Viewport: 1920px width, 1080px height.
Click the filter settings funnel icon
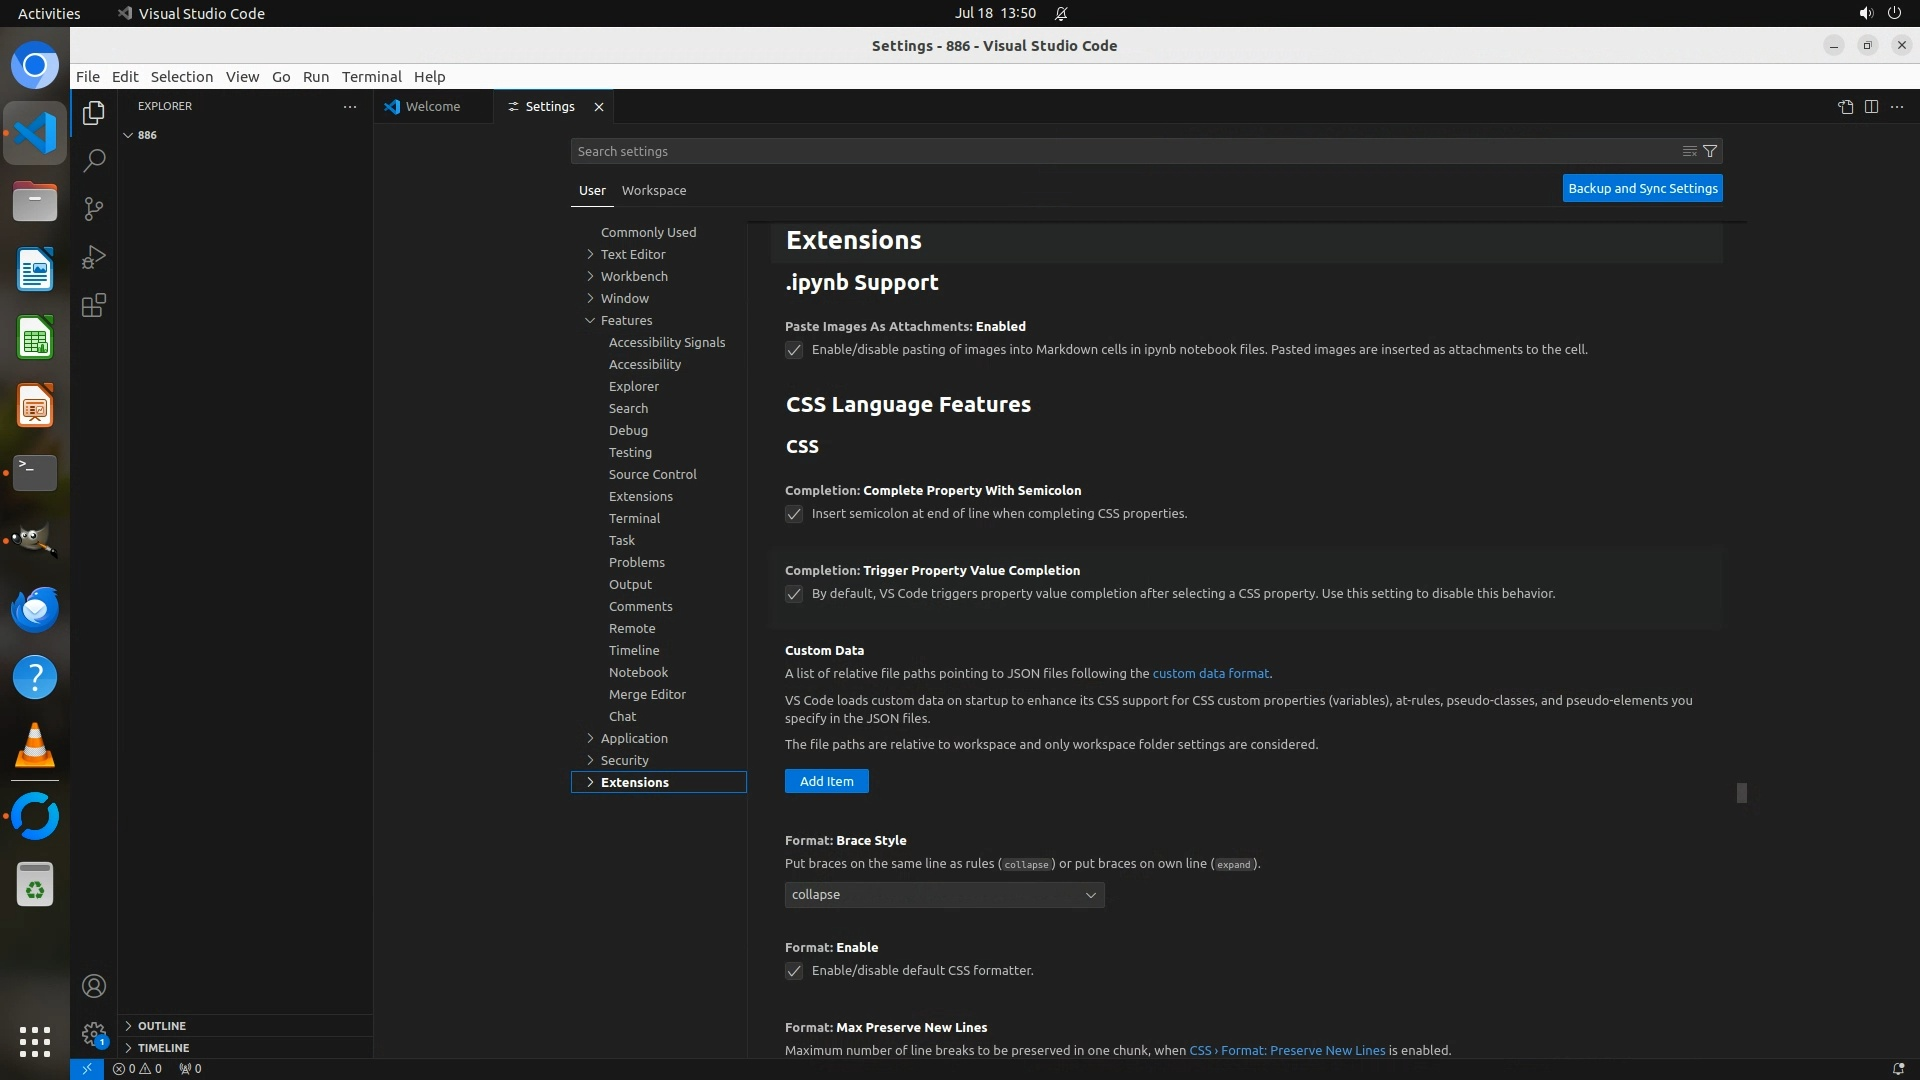tap(1710, 151)
